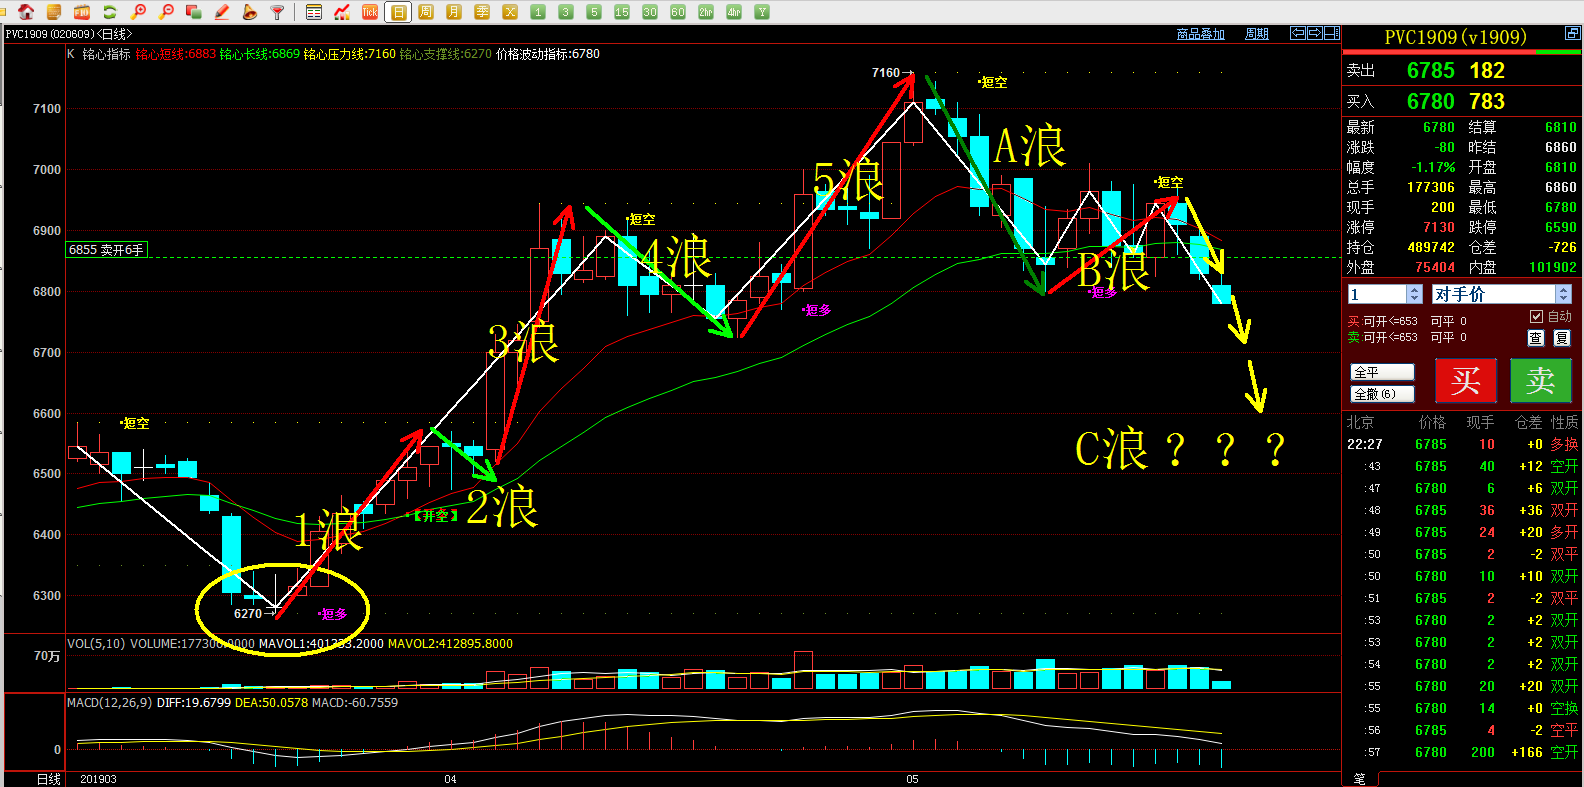This screenshot has width=1584, height=787.
Task: Zoom in with the plus magnifier icon
Action: [138, 12]
